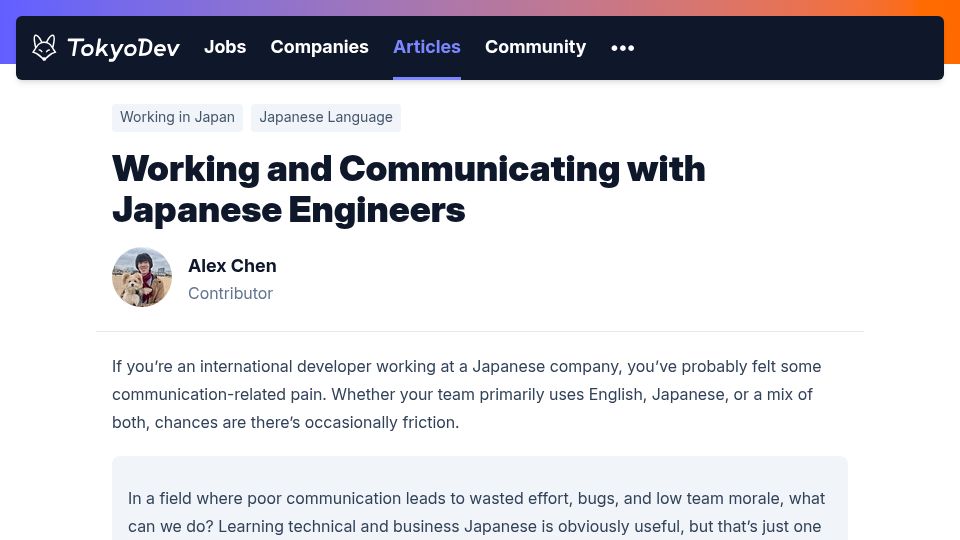The width and height of the screenshot is (960, 540).
Task: Open the TokyoDev home wordmark
Action: (123, 48)
